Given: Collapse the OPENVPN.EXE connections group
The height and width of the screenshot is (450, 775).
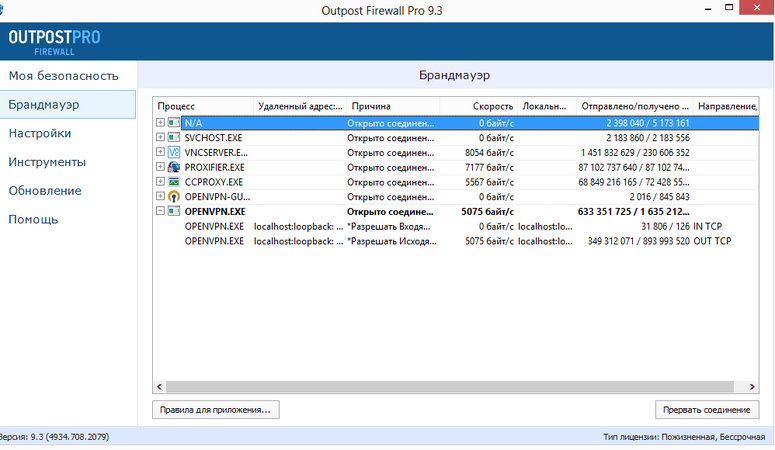Looking at the screenshot, I should 160,212.
